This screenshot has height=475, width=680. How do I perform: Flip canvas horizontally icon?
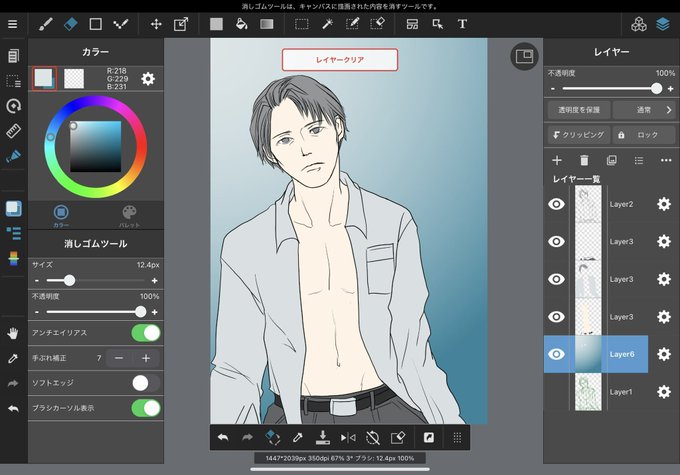(348, 438)
